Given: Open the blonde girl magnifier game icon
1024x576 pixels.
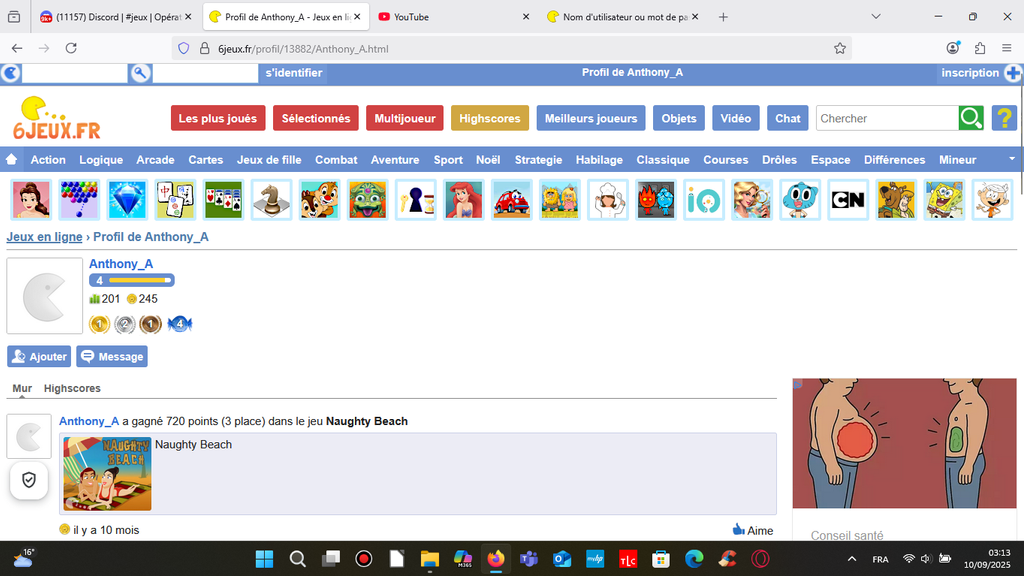Looking at the screenshot, I should [x=752, y=200].
